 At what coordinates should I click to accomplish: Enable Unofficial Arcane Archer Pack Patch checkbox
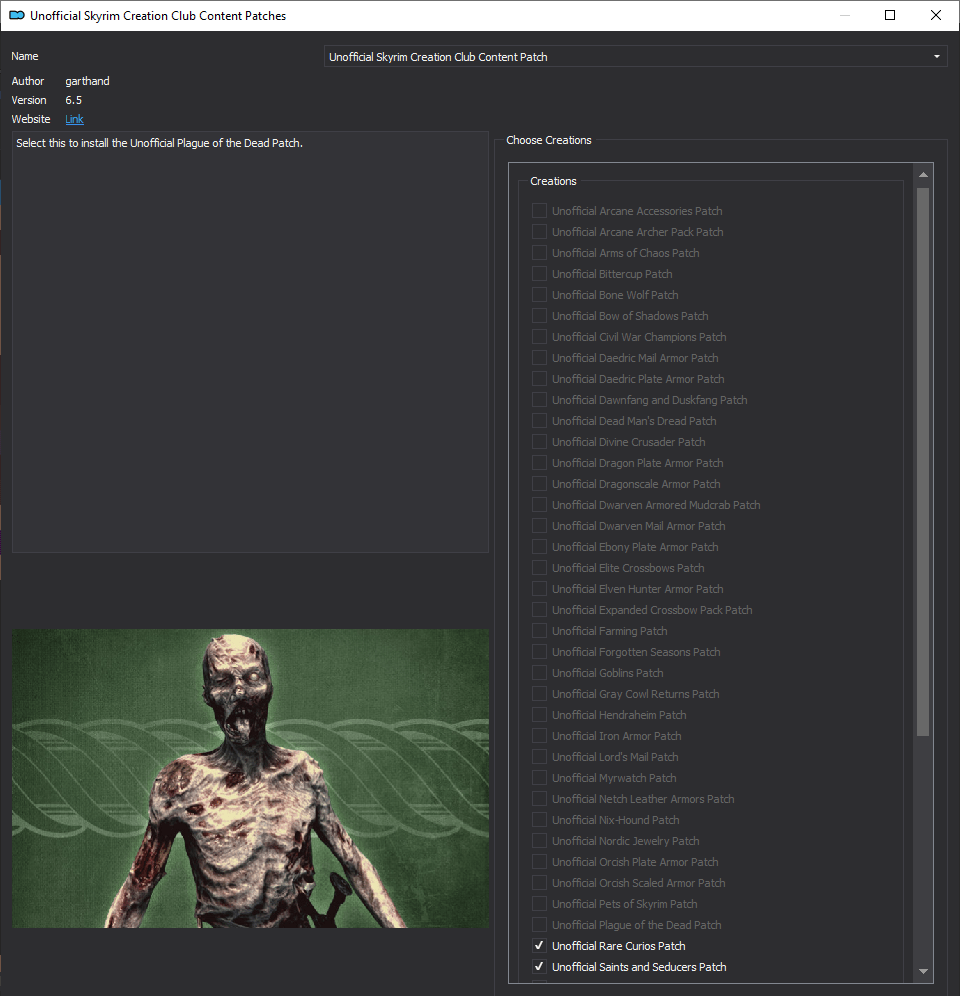[x=539, y=231]
